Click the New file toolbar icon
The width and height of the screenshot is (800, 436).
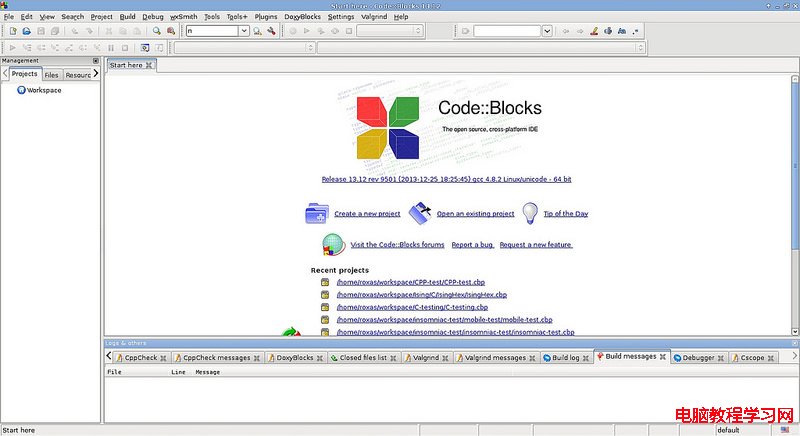pos(13,31)
